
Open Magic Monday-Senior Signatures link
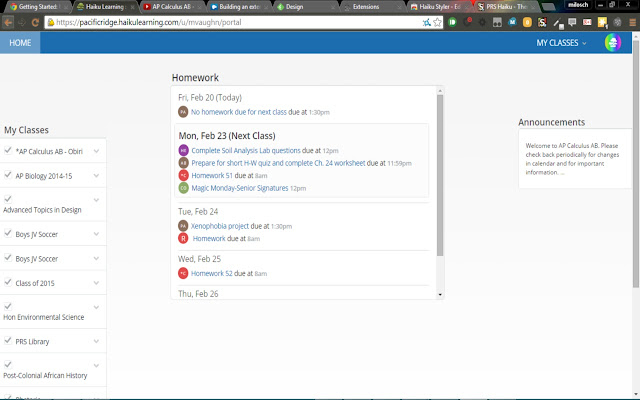click(x=240, y=188)
